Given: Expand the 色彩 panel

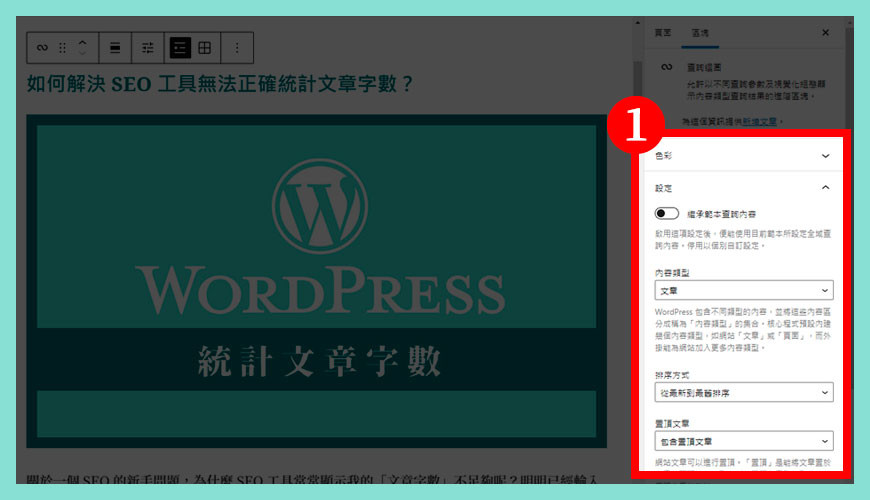Looking at the screenshot, I should 742,156.
